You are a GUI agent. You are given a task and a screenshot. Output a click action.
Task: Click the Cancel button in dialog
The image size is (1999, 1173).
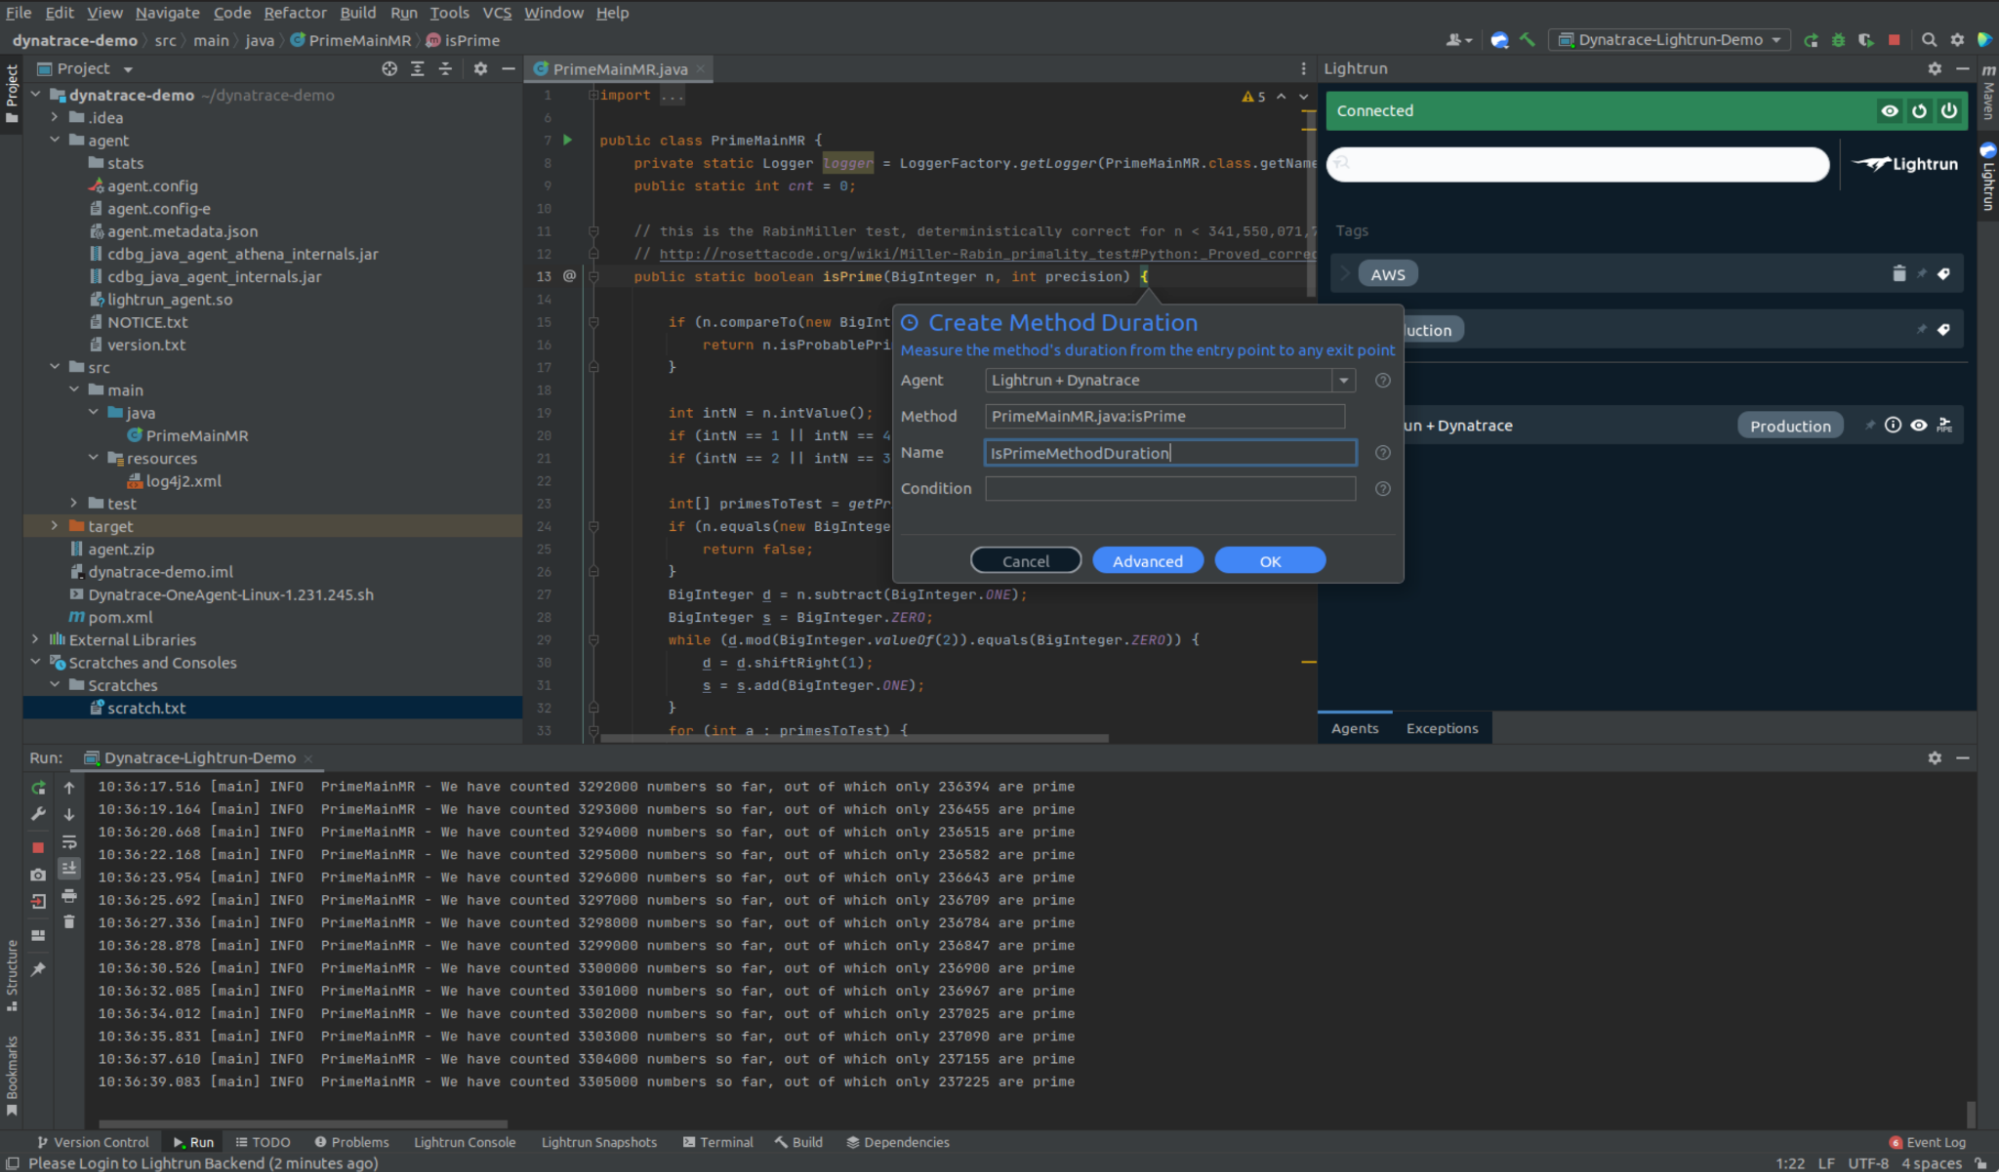point(1025,561)
